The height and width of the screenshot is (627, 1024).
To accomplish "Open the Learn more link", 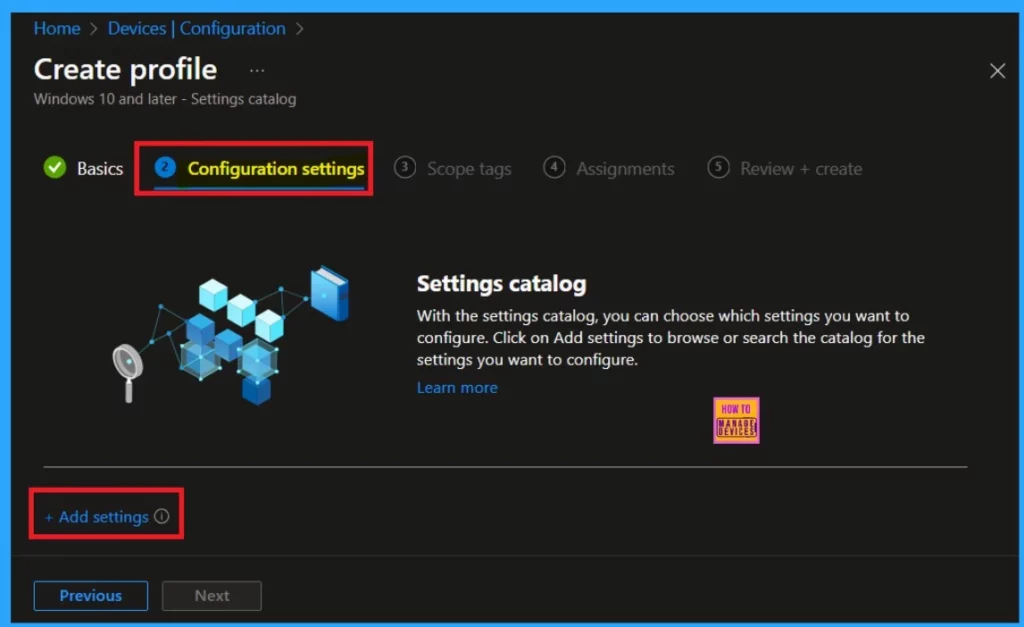I will [x=456, y=388].
